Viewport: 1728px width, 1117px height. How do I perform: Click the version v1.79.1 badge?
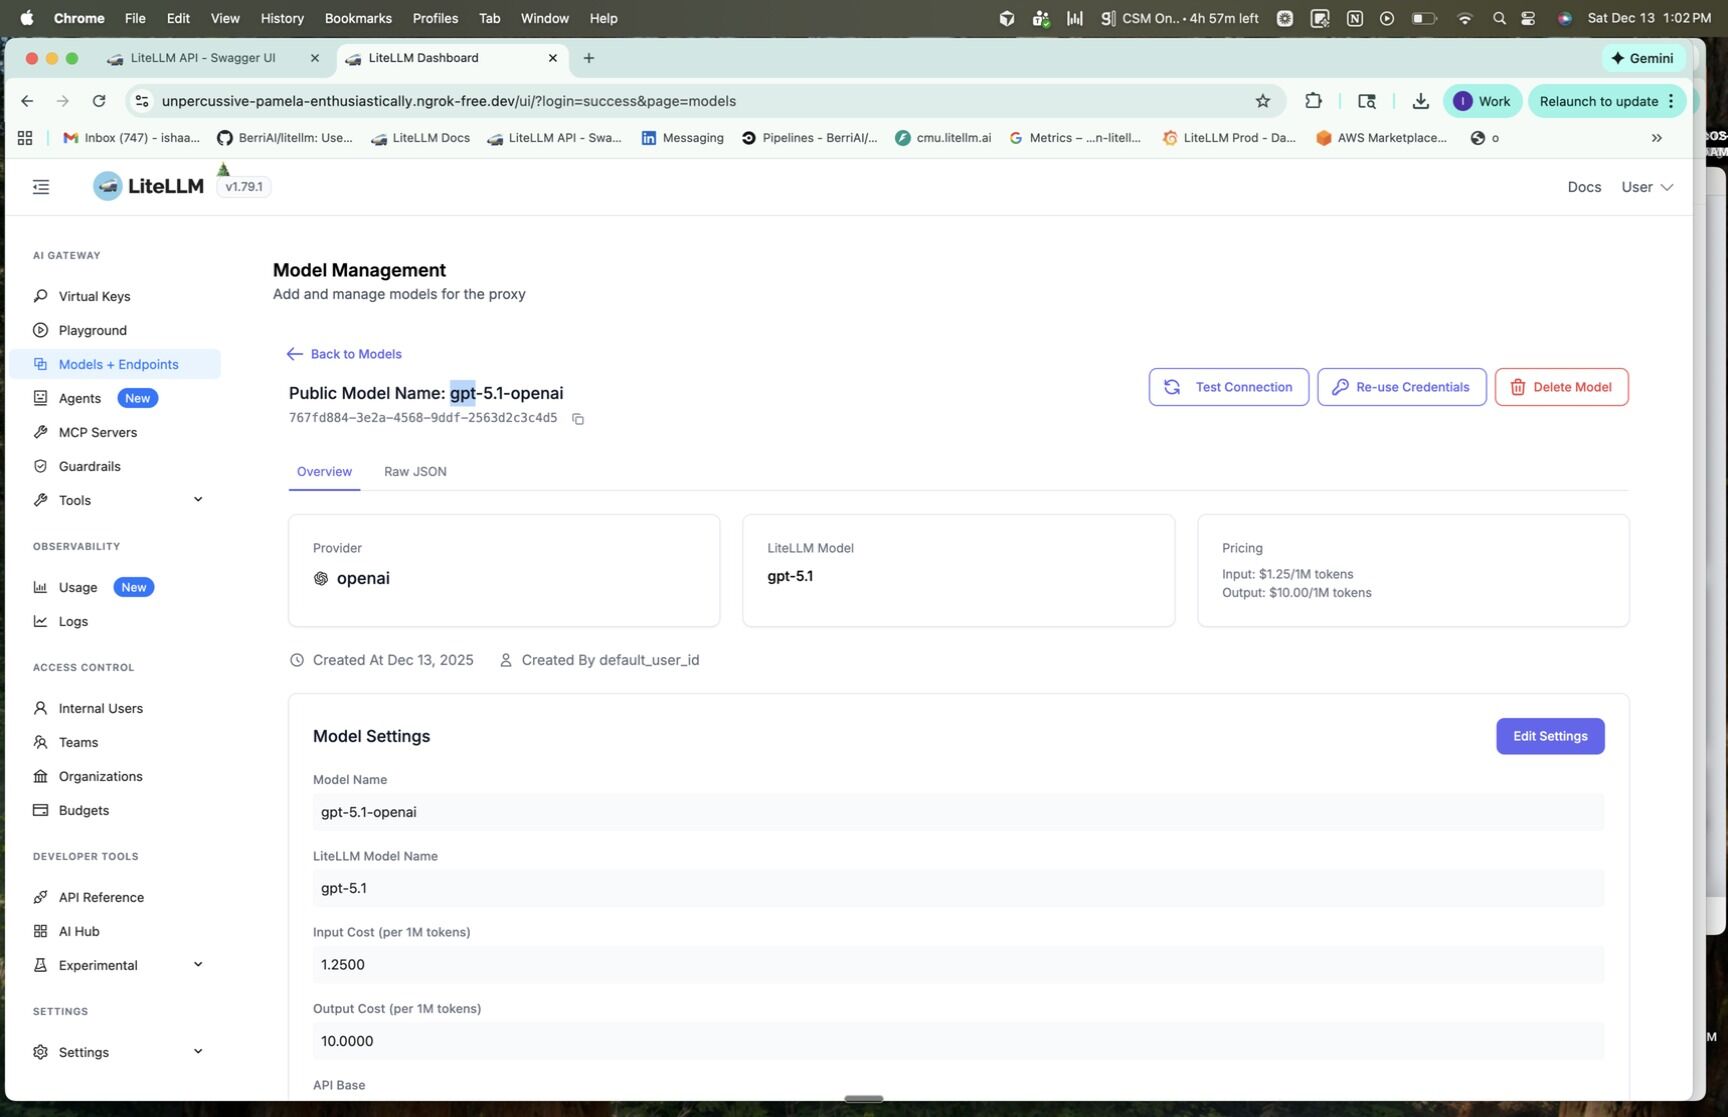point(244,187)
